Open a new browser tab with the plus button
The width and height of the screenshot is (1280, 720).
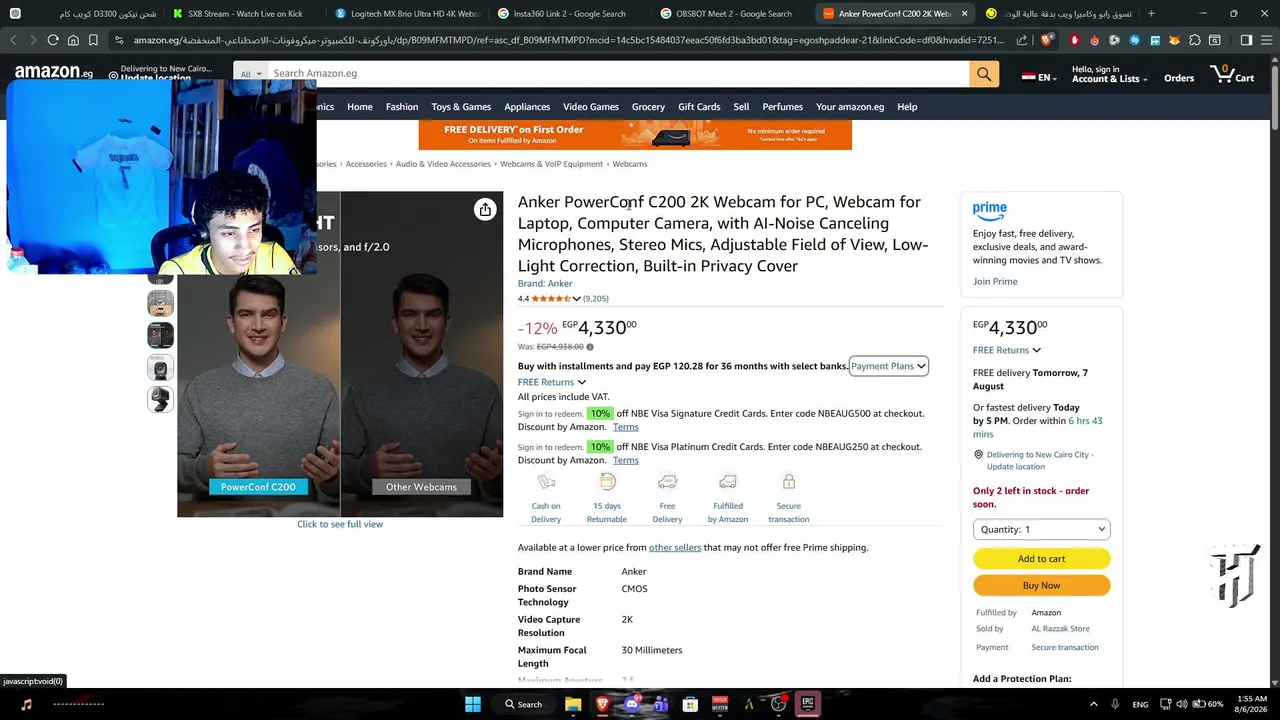(1151, 13)
